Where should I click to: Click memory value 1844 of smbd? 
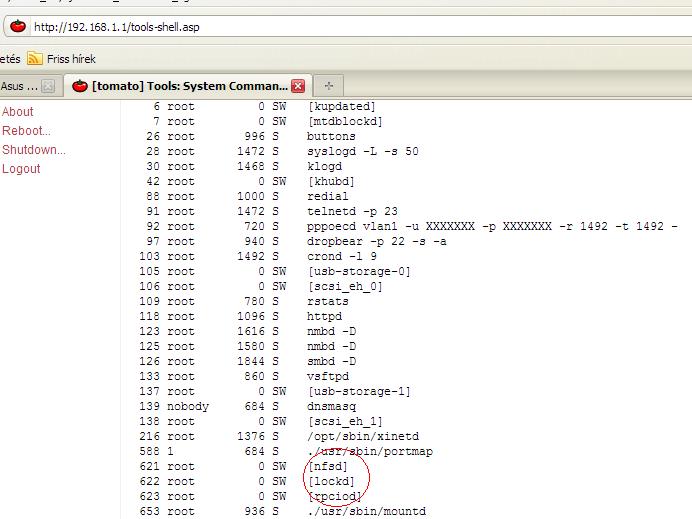pos(251,361)
